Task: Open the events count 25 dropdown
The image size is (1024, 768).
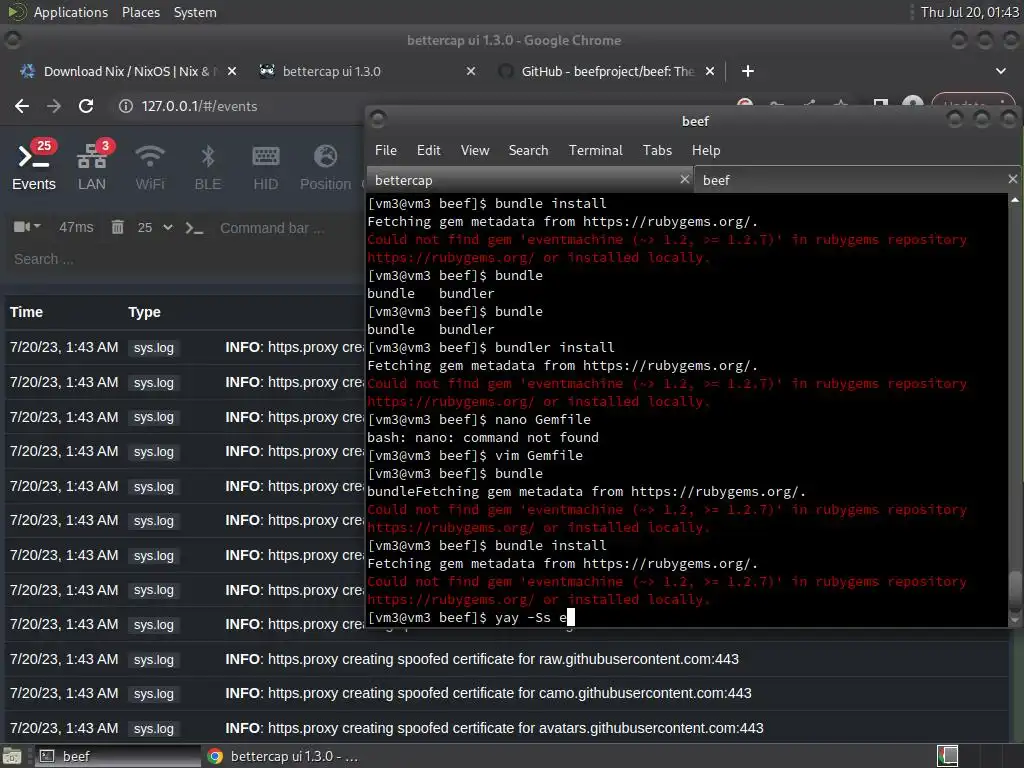Action: (155, 227)
